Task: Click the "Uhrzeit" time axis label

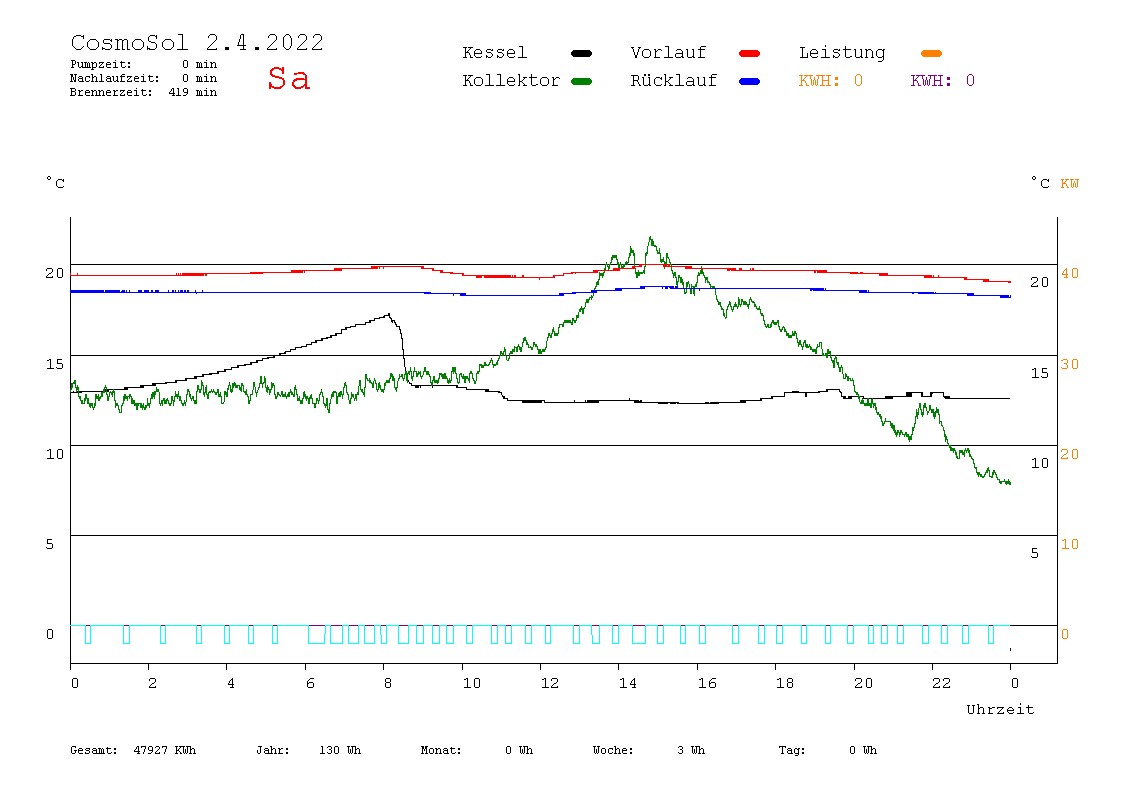Action: click(1000, 709)
